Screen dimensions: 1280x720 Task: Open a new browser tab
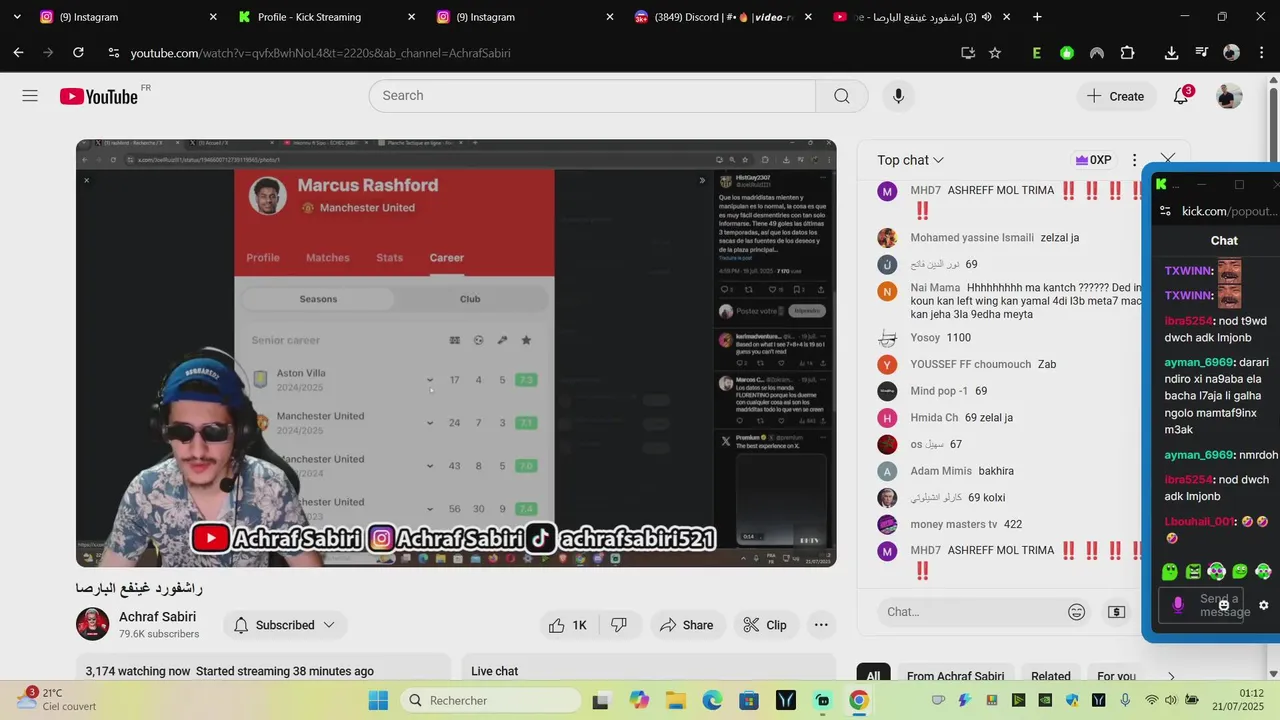(1037, 17)
